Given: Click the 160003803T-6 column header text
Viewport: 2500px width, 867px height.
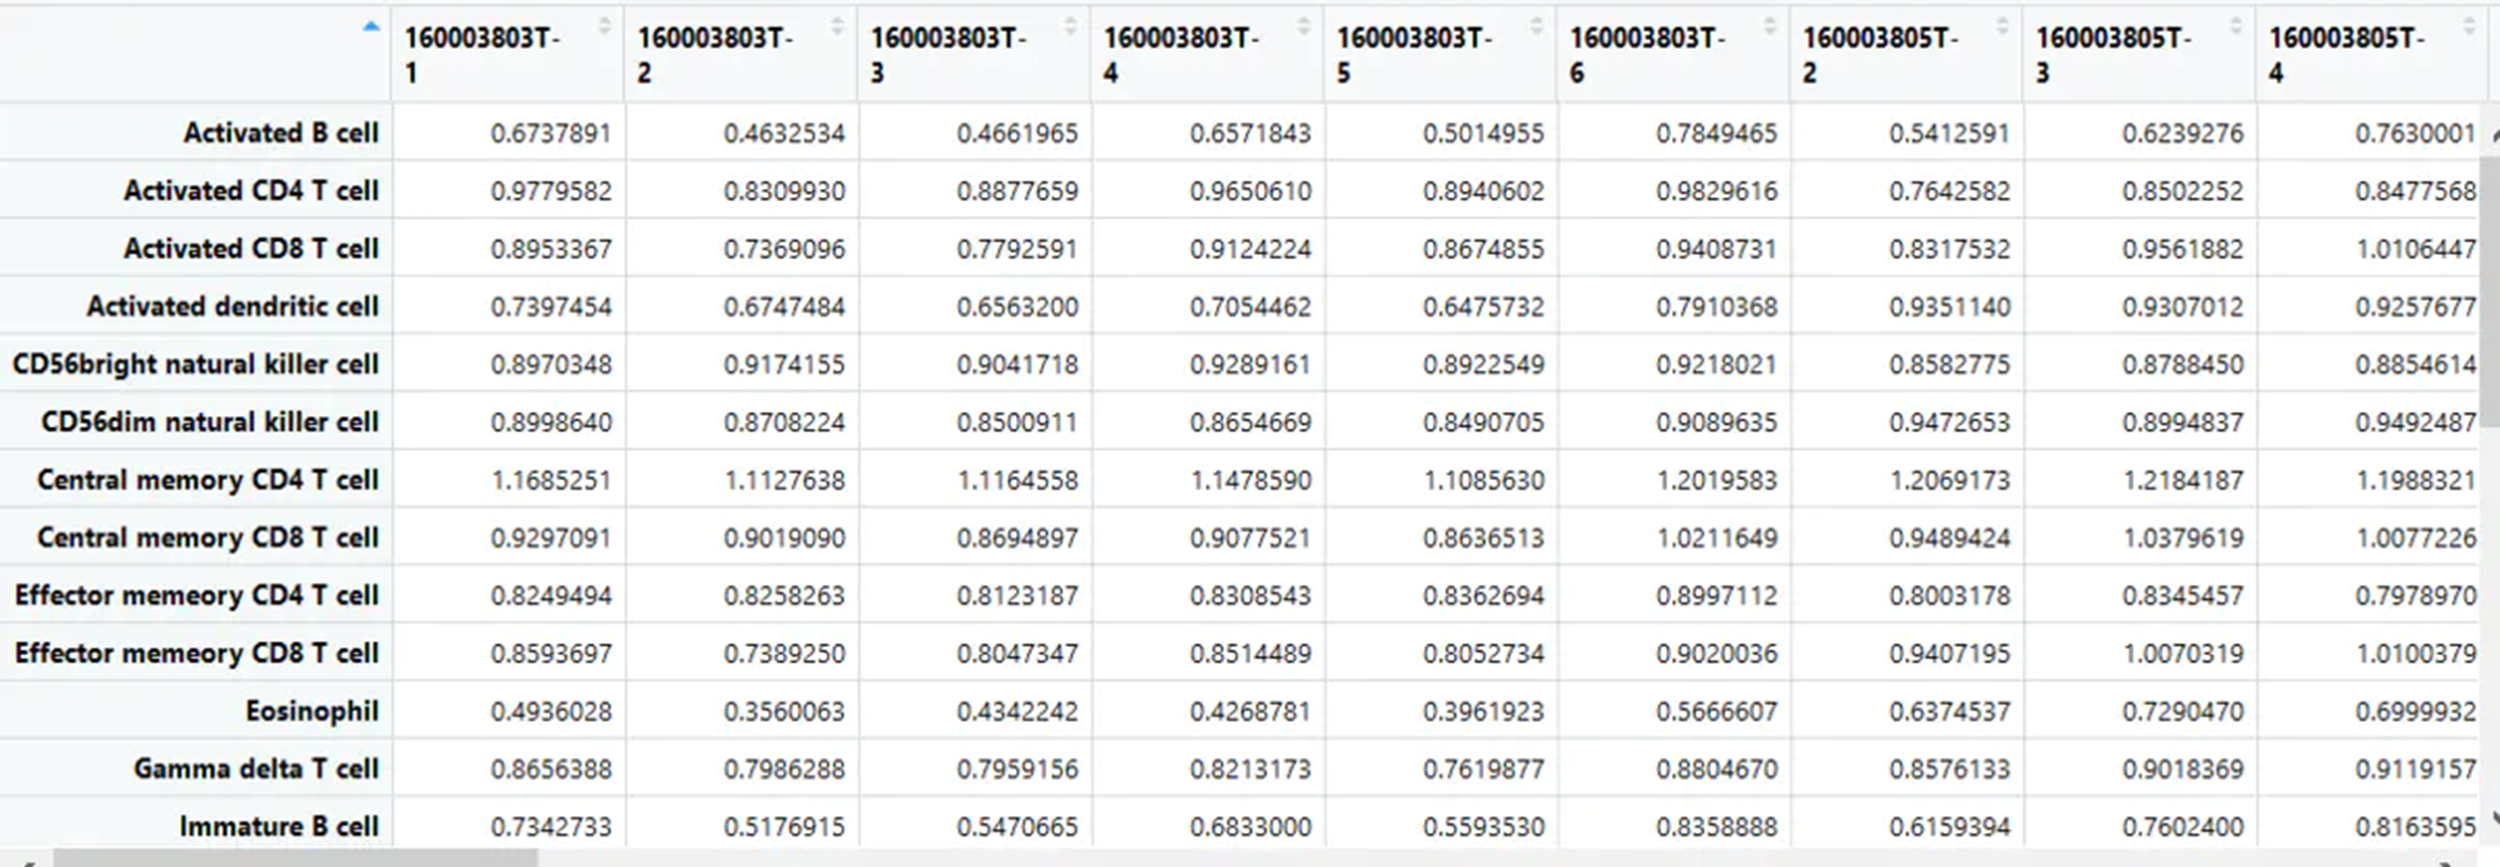Looking at the screenshot, I should (1647, 55).
